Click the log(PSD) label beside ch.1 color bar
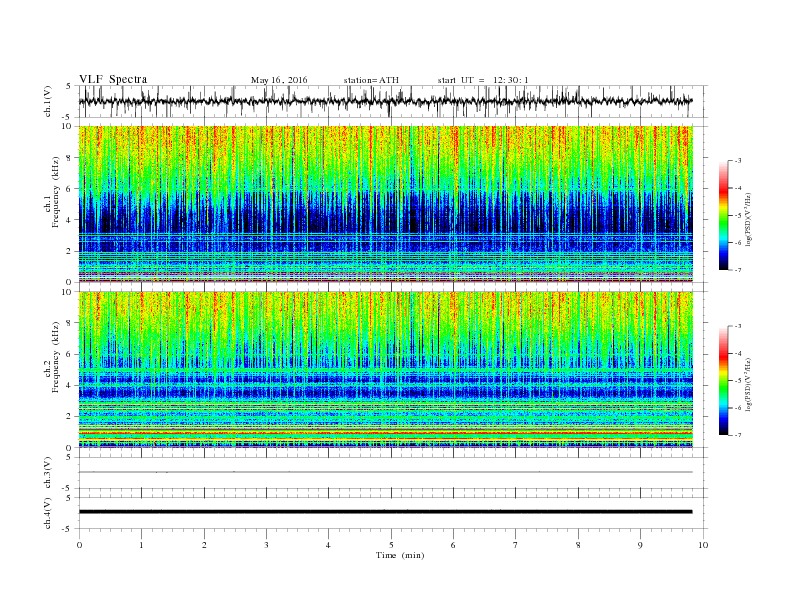Screen dimensions: 792x612 (x=748, y=220)
